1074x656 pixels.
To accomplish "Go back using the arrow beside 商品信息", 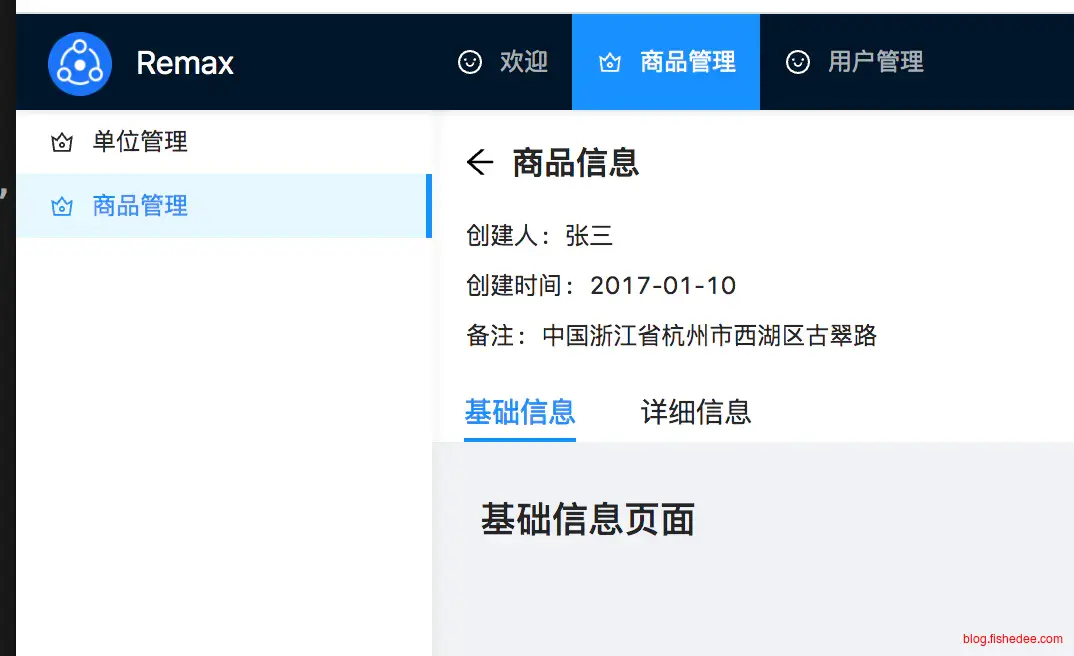I will pos(480,162).
